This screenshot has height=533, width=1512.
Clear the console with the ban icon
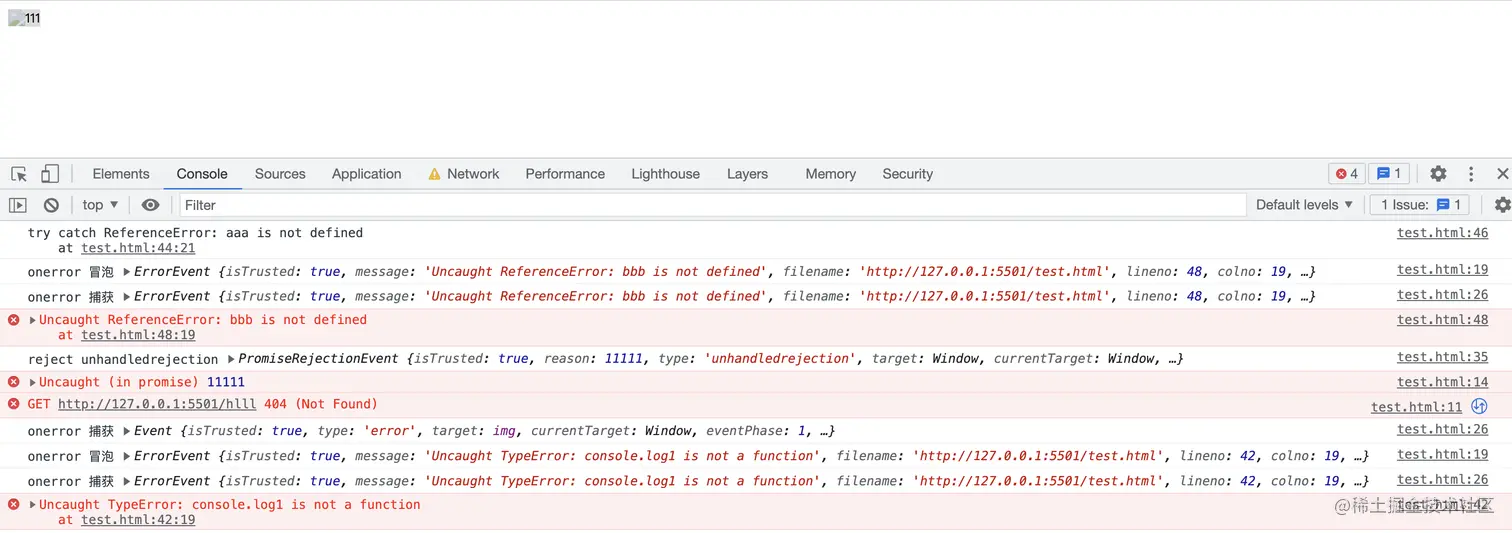[51, 205]
